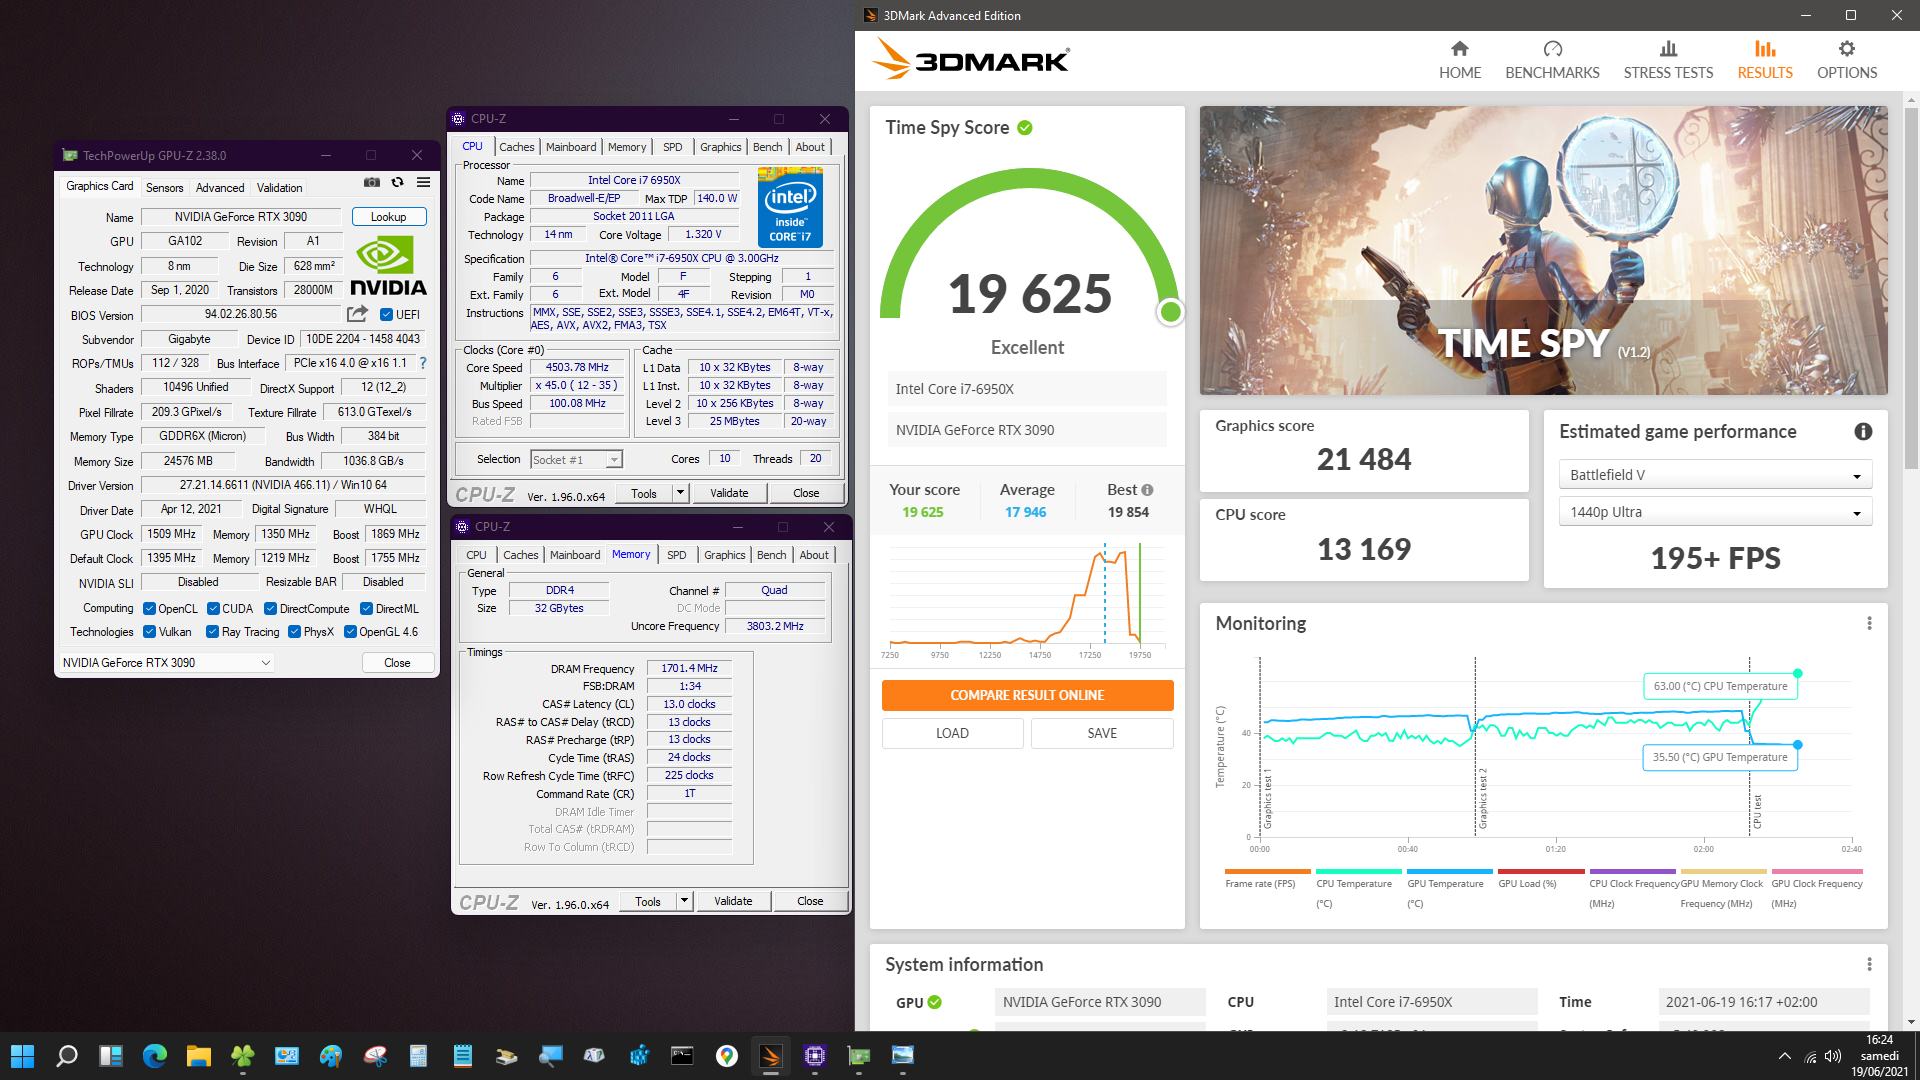Expand 1440p Ultra resolution dropdown

click(1714, 512)
